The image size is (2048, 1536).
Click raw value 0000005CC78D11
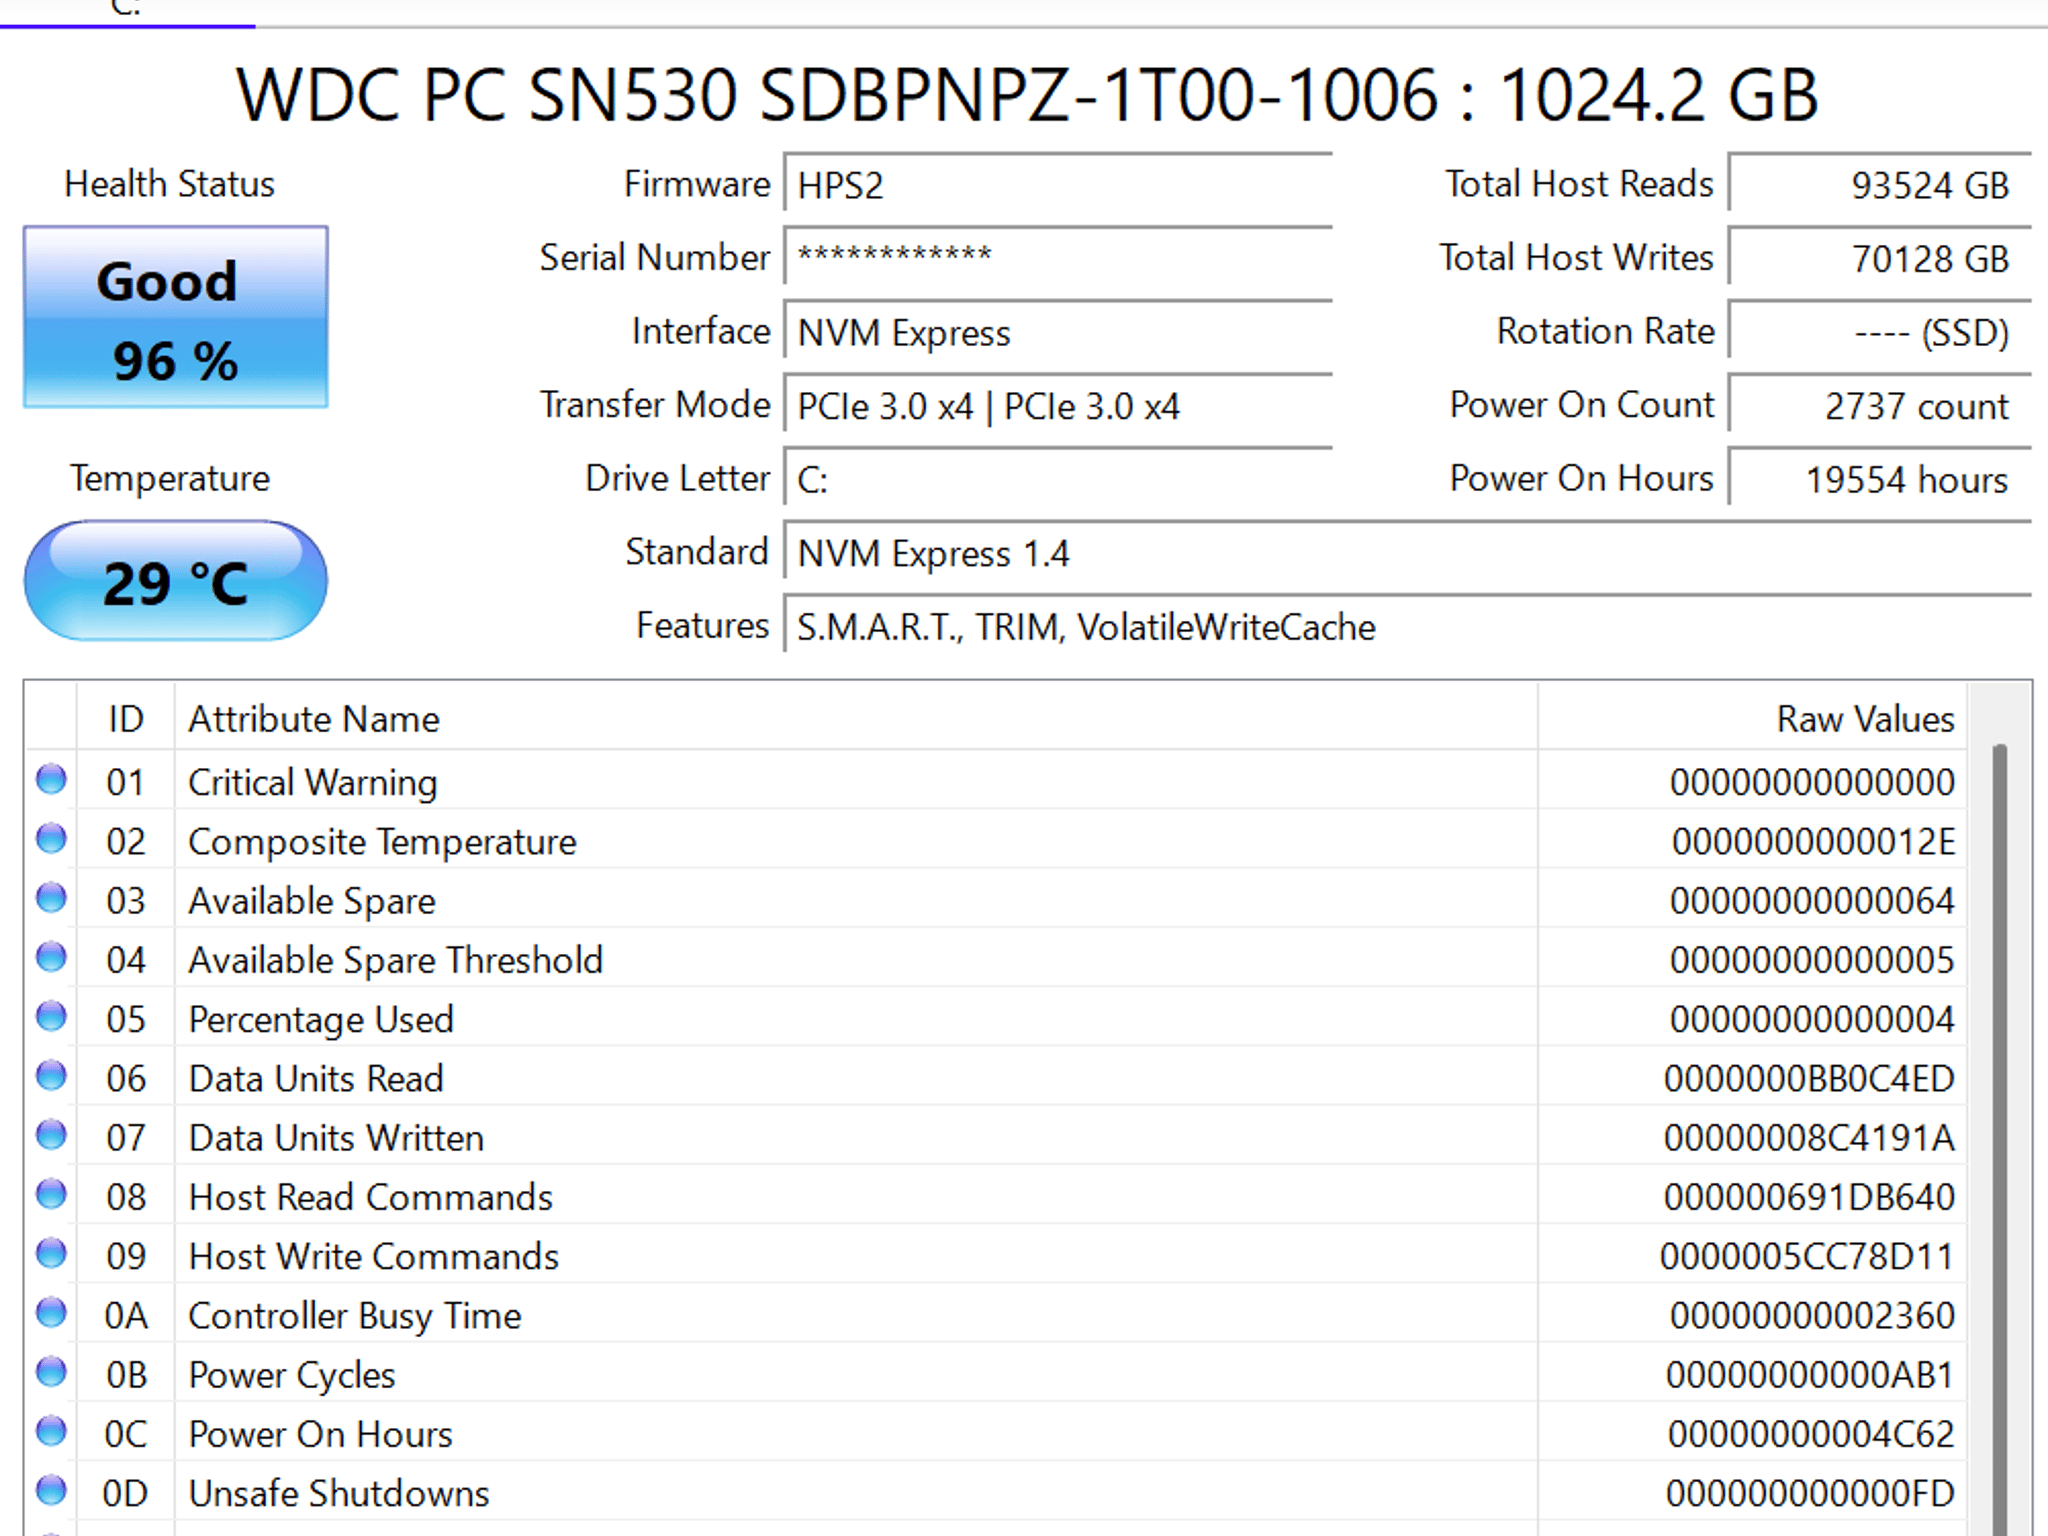(x=1807, y=1256)
